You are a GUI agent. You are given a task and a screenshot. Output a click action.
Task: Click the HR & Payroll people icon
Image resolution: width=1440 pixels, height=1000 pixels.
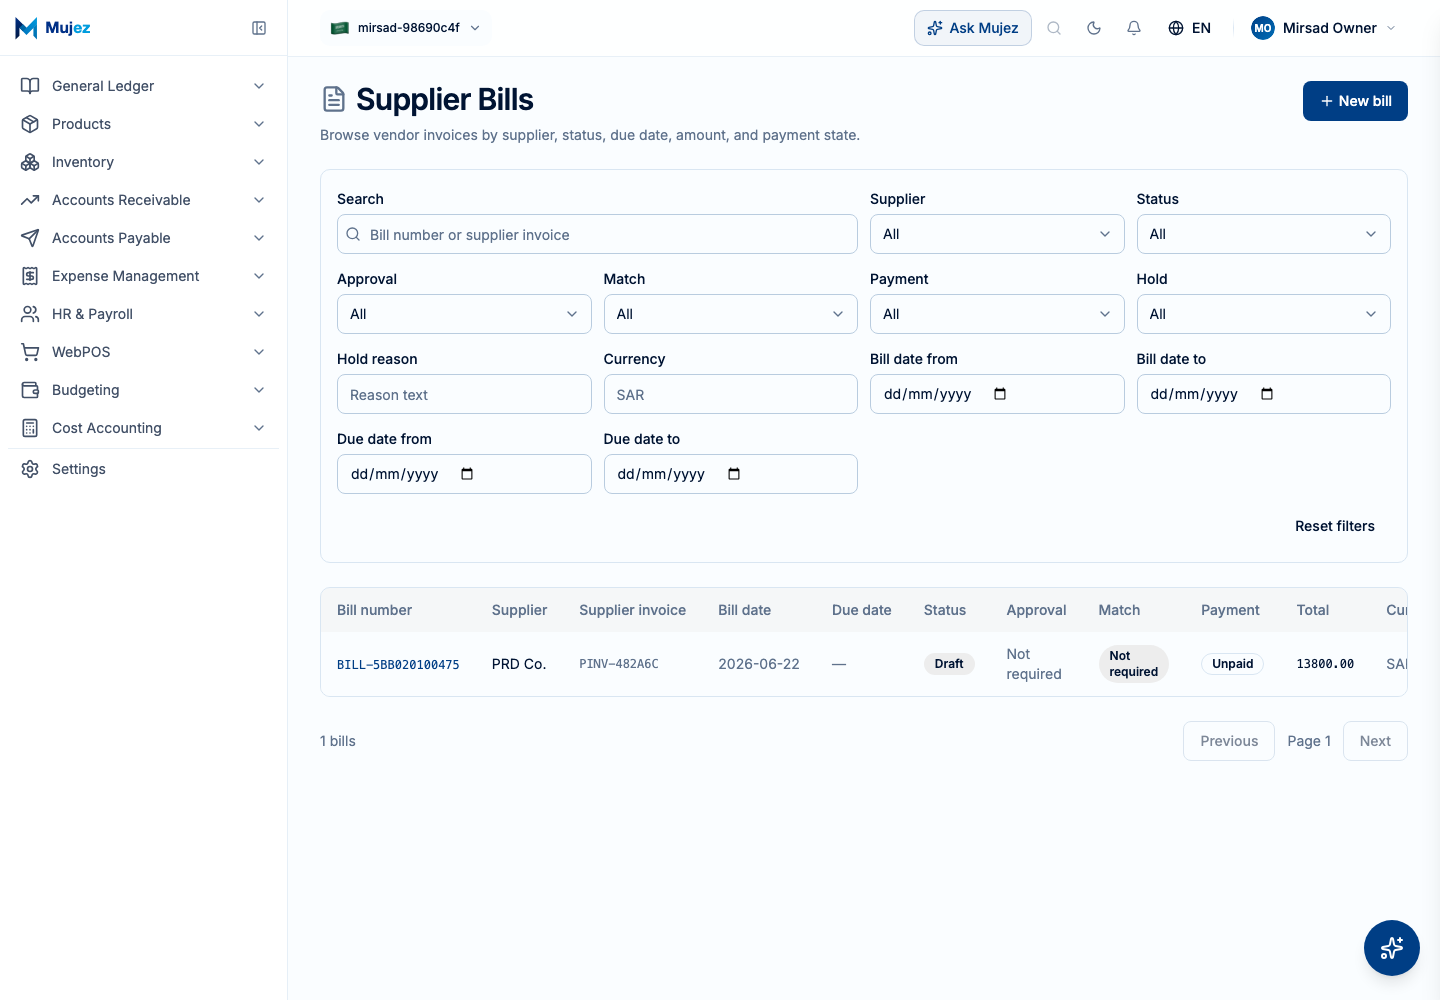point(30,314)
